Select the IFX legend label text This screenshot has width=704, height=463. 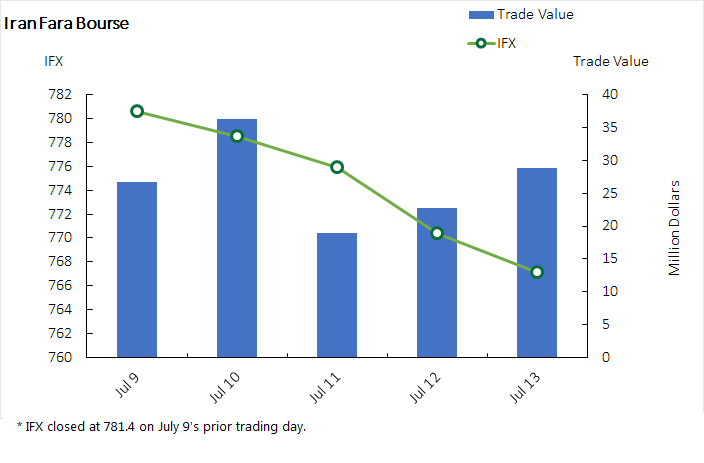click(x=507, y=42)
